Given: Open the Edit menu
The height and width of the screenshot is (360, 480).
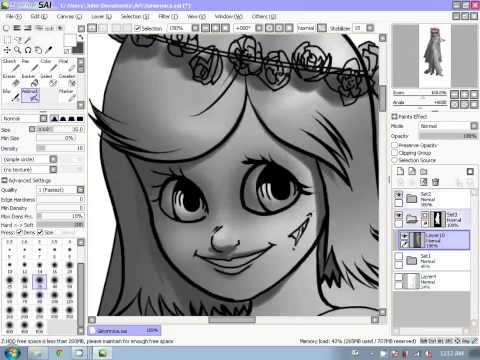Looking at the screenshot, I should pyautogui.click(x=39, y=17).
